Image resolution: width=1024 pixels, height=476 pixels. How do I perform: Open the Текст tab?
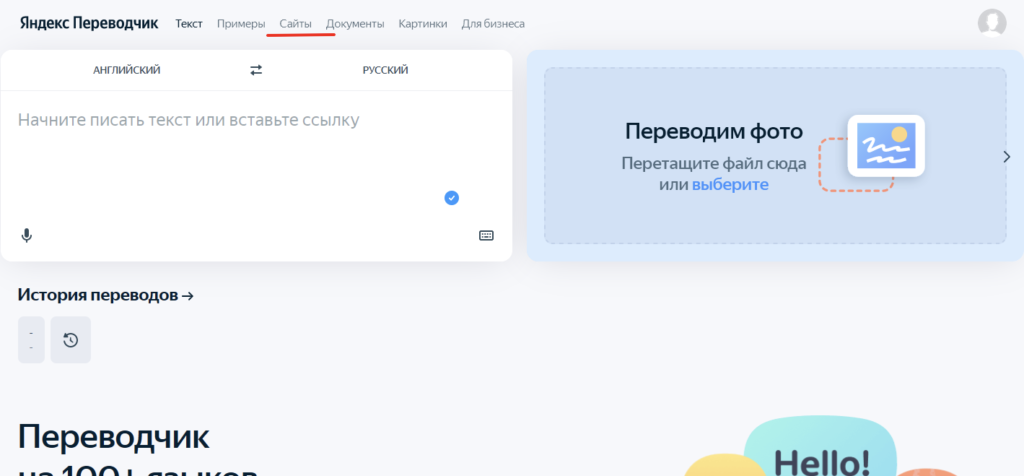[x=189, y=24]
